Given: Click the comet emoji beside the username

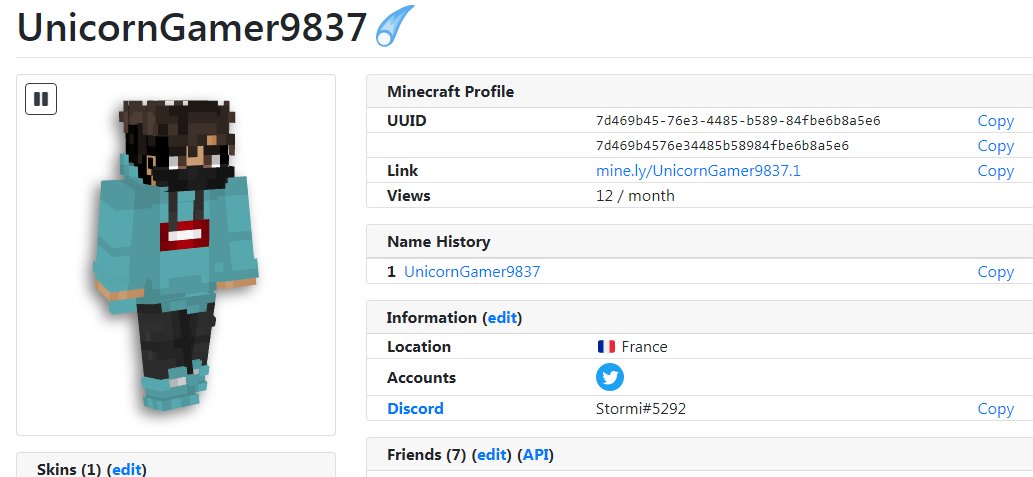Looking at the screenshot, I should click(395, 26).
